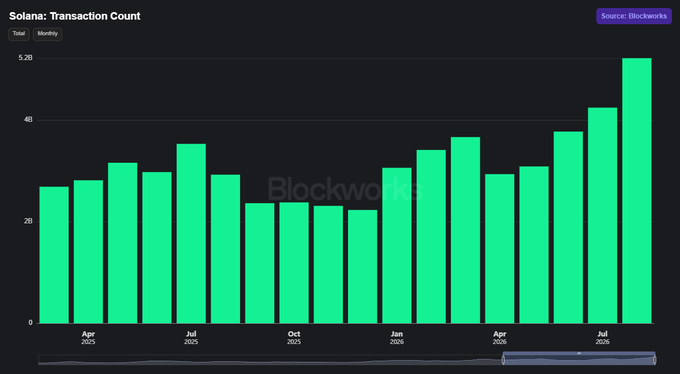
Task: Click the 0 y-axis label
Action: pos(30,323)
